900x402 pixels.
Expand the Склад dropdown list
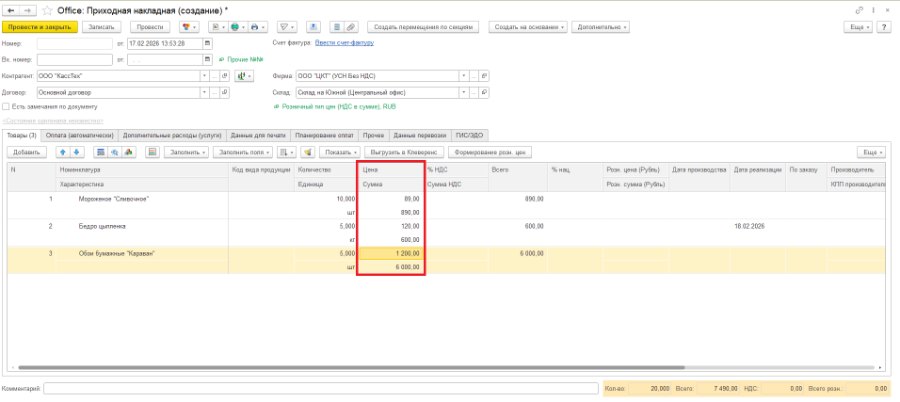(x=464, y=92)
